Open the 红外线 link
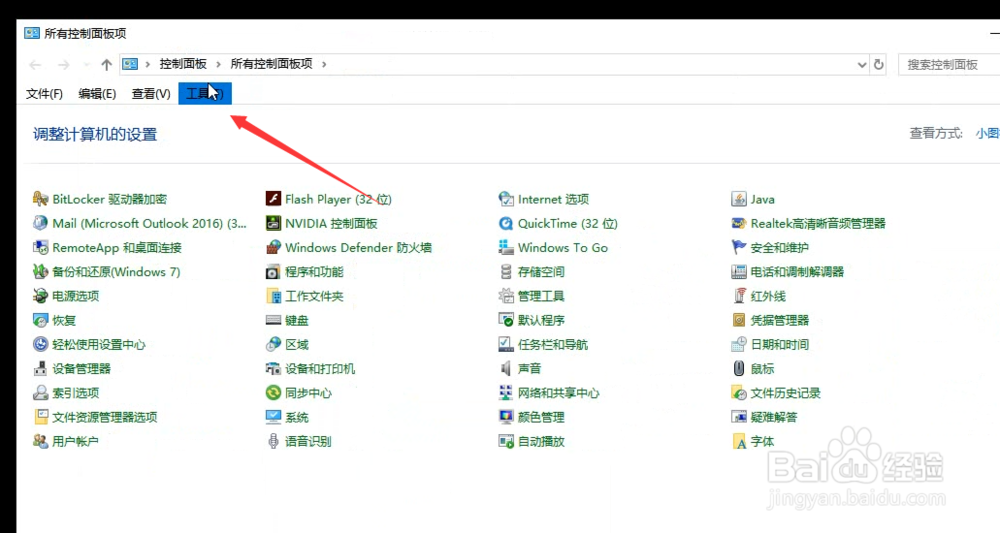This screenshot has height=533, width=1000. tap(768, 296)
